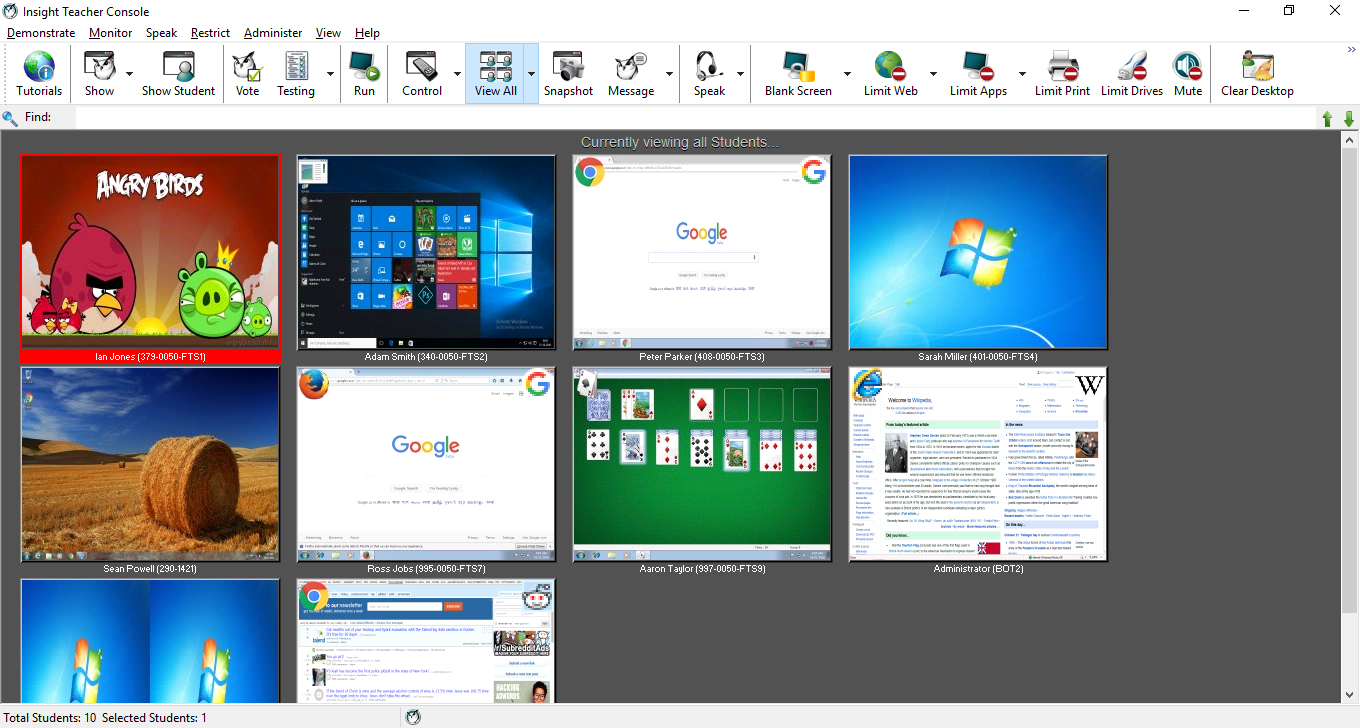Image resolution: width=1360 pixels, height=728 pixels.
Task: Select the bottom-row Windows desktop thumbnail
Action: click(x=150, y=641)
